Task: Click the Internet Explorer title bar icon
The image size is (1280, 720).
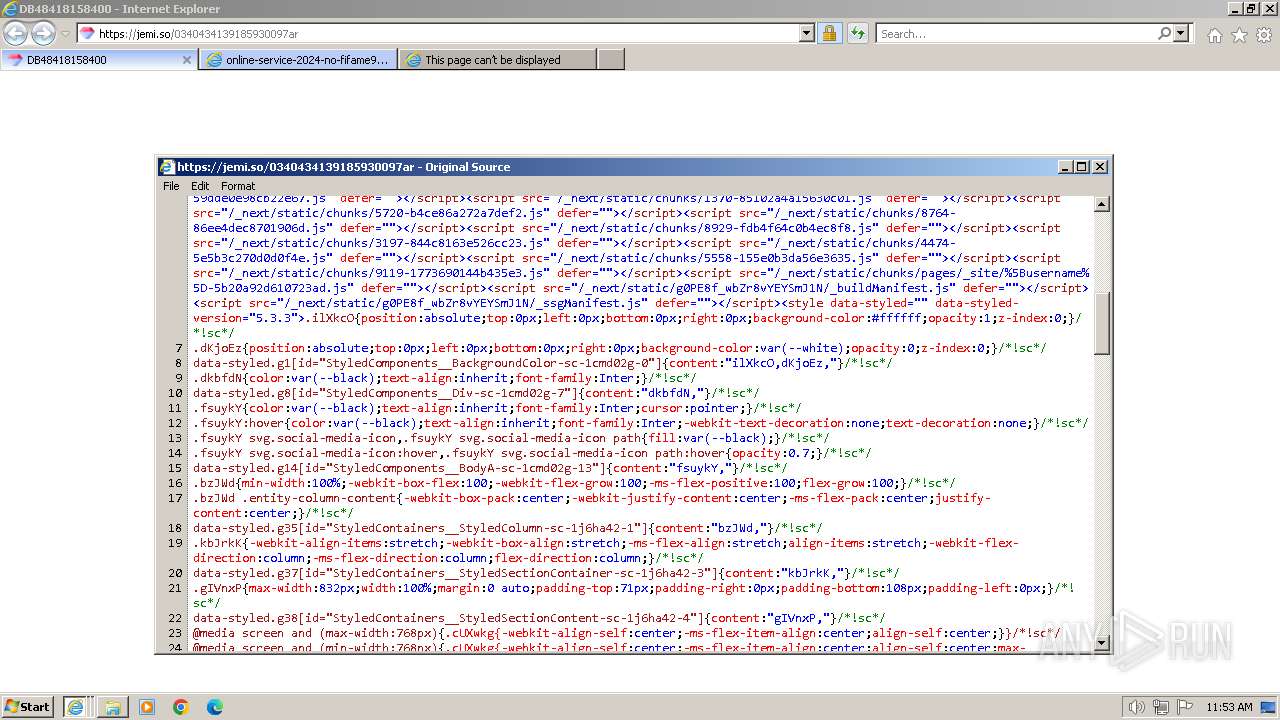Action: click(x=9, y=8)
